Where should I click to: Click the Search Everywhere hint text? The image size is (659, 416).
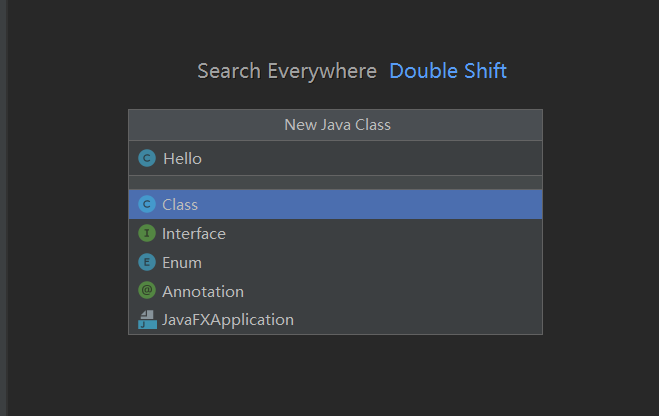click(x=287, y=71)
